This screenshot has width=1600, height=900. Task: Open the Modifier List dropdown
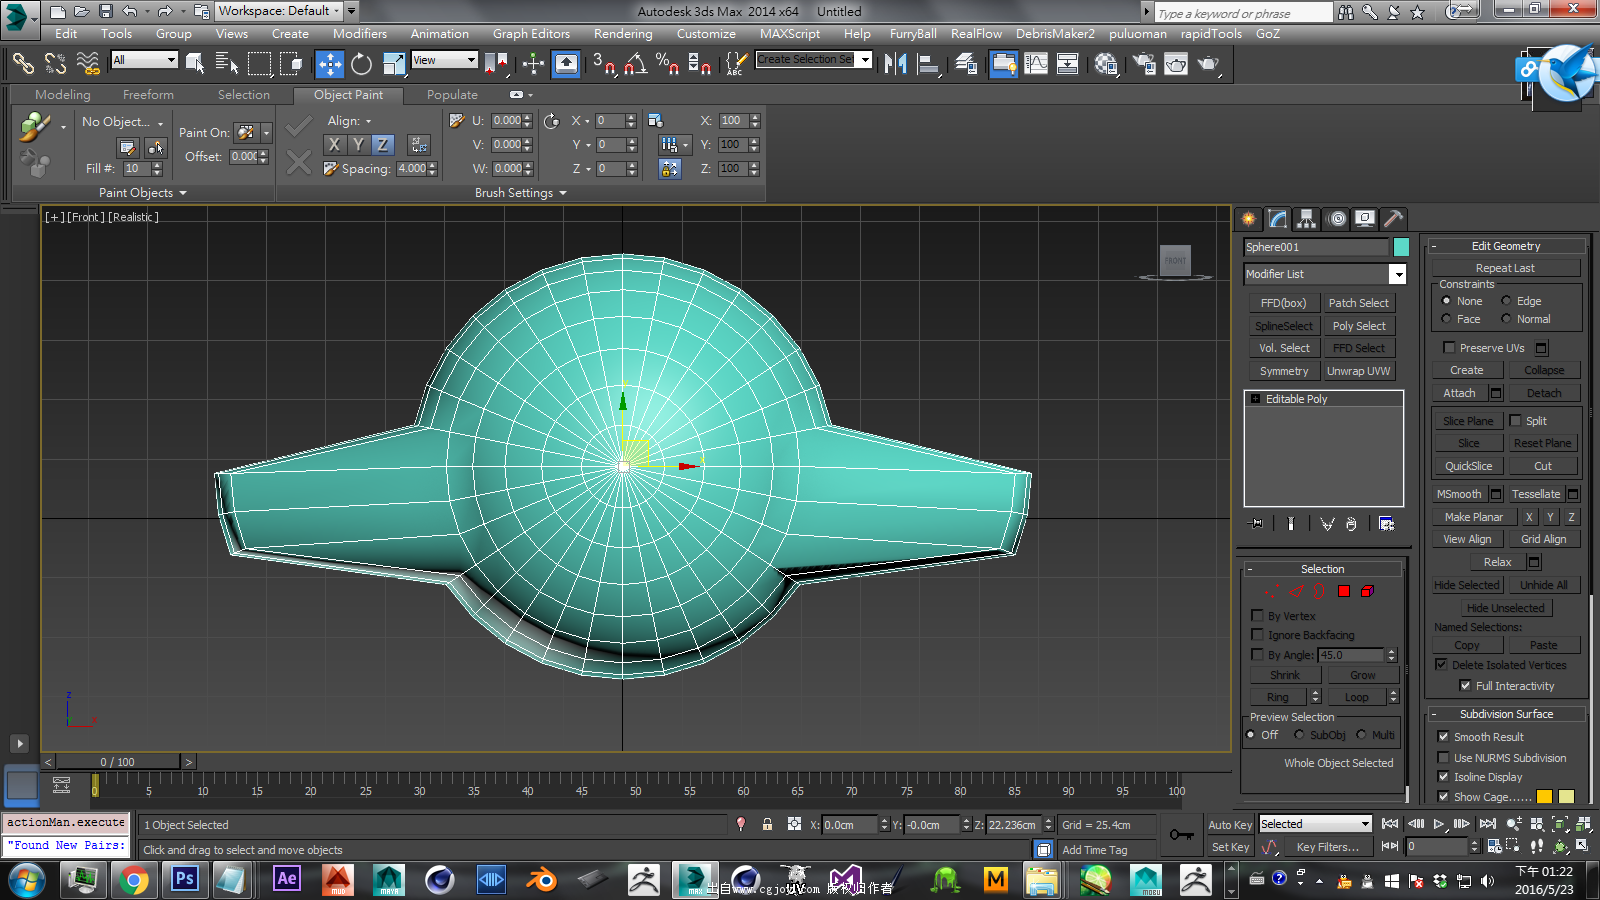(x=1397, y=274)
